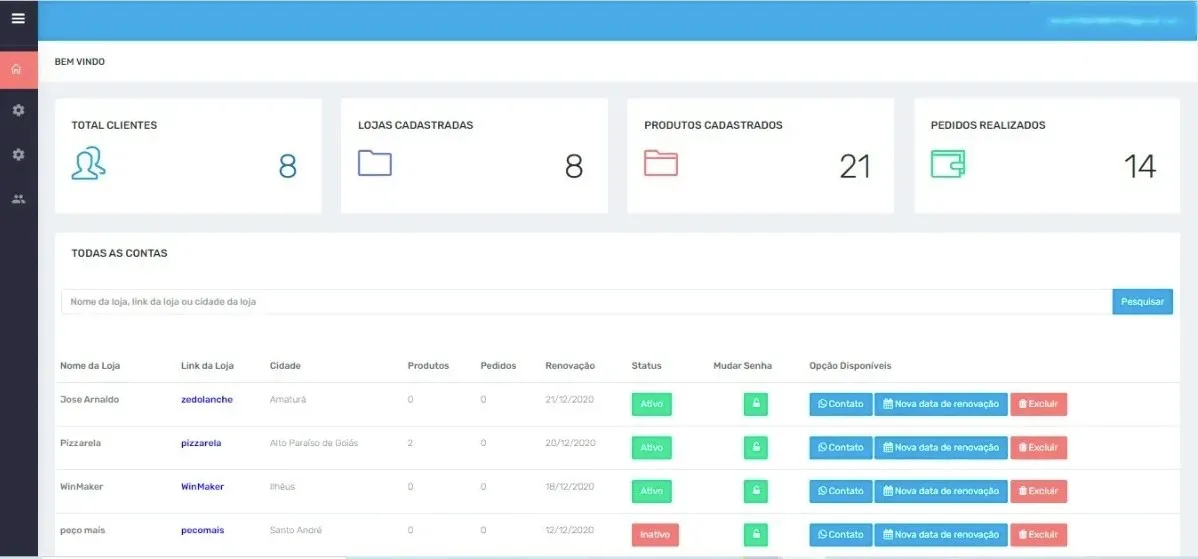
Task: Set new renewal date for peço mais
Action: click(941, 535)
